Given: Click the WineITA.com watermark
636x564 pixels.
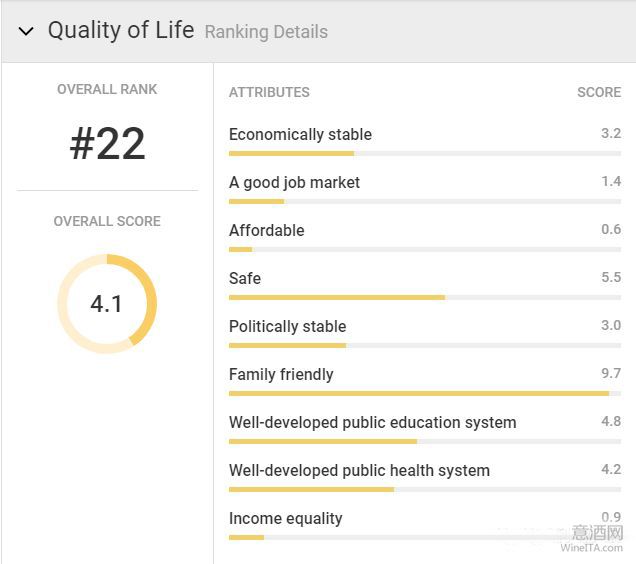Looking at the screenshot, I should (x=592, y=548).
